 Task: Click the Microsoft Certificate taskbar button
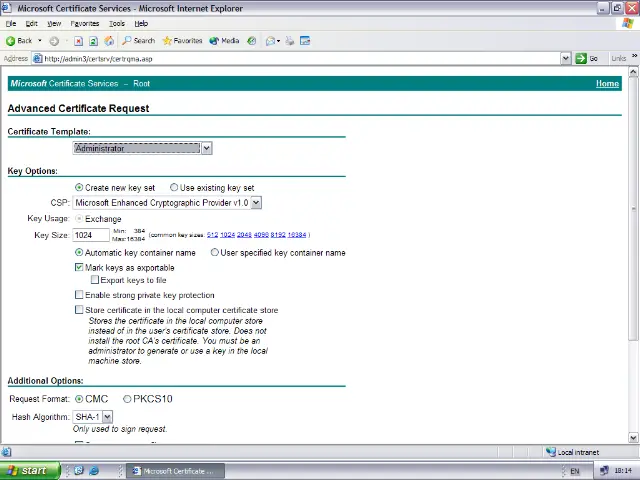[x=176, y=471]
